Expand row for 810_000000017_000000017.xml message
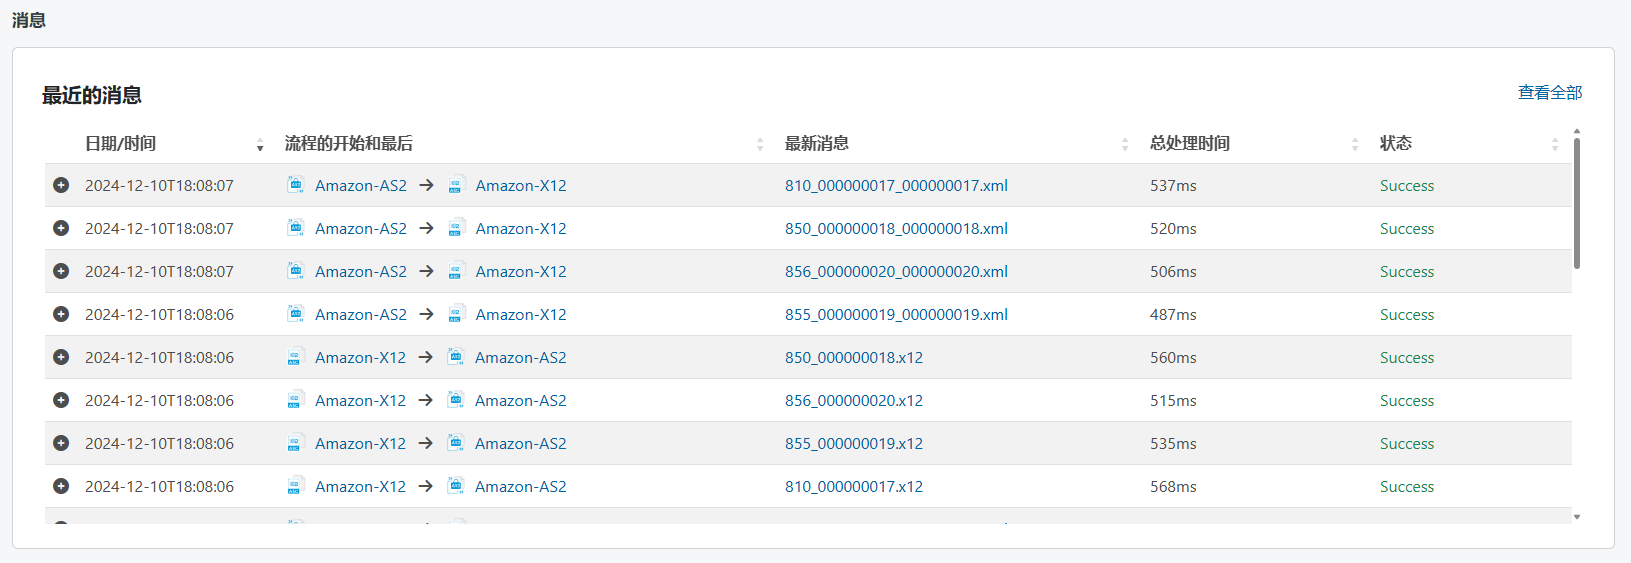 tap(61, 185)
